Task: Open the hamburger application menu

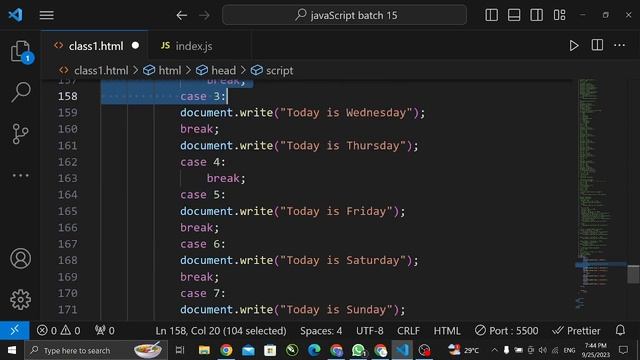Action: click(x=47, y=16)
